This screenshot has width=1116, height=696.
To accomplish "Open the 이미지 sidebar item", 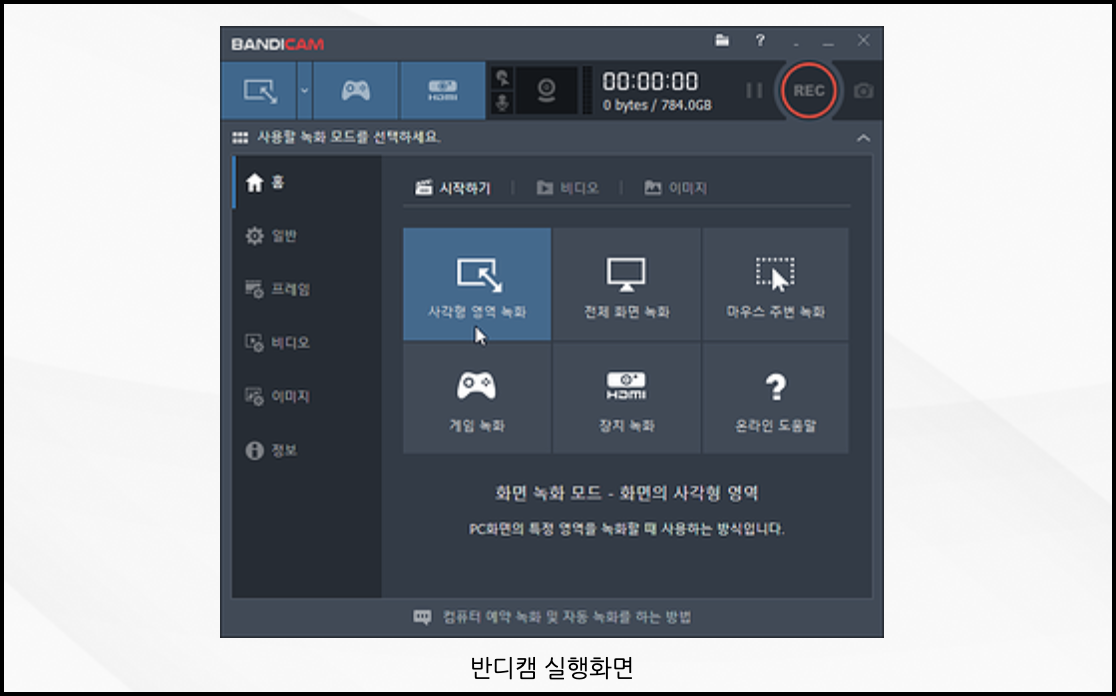I will (307, 396).
